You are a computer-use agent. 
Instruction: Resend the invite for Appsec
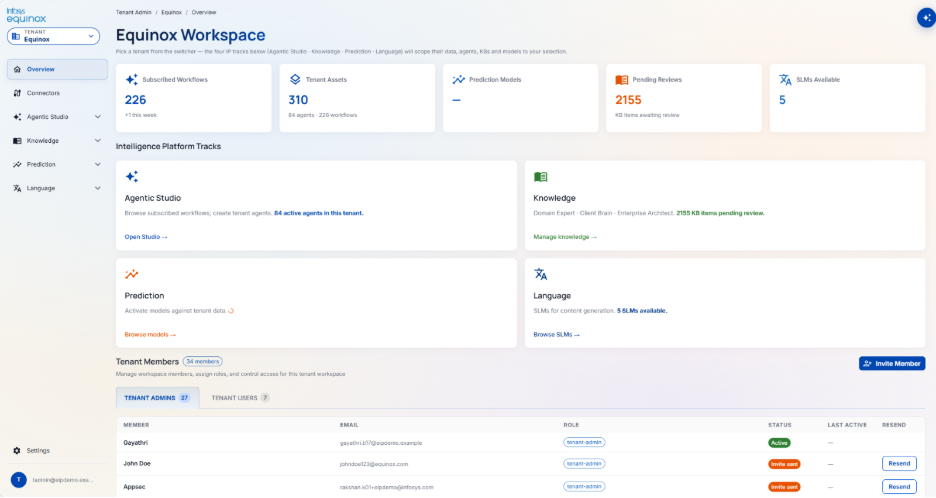pos(899,487)
